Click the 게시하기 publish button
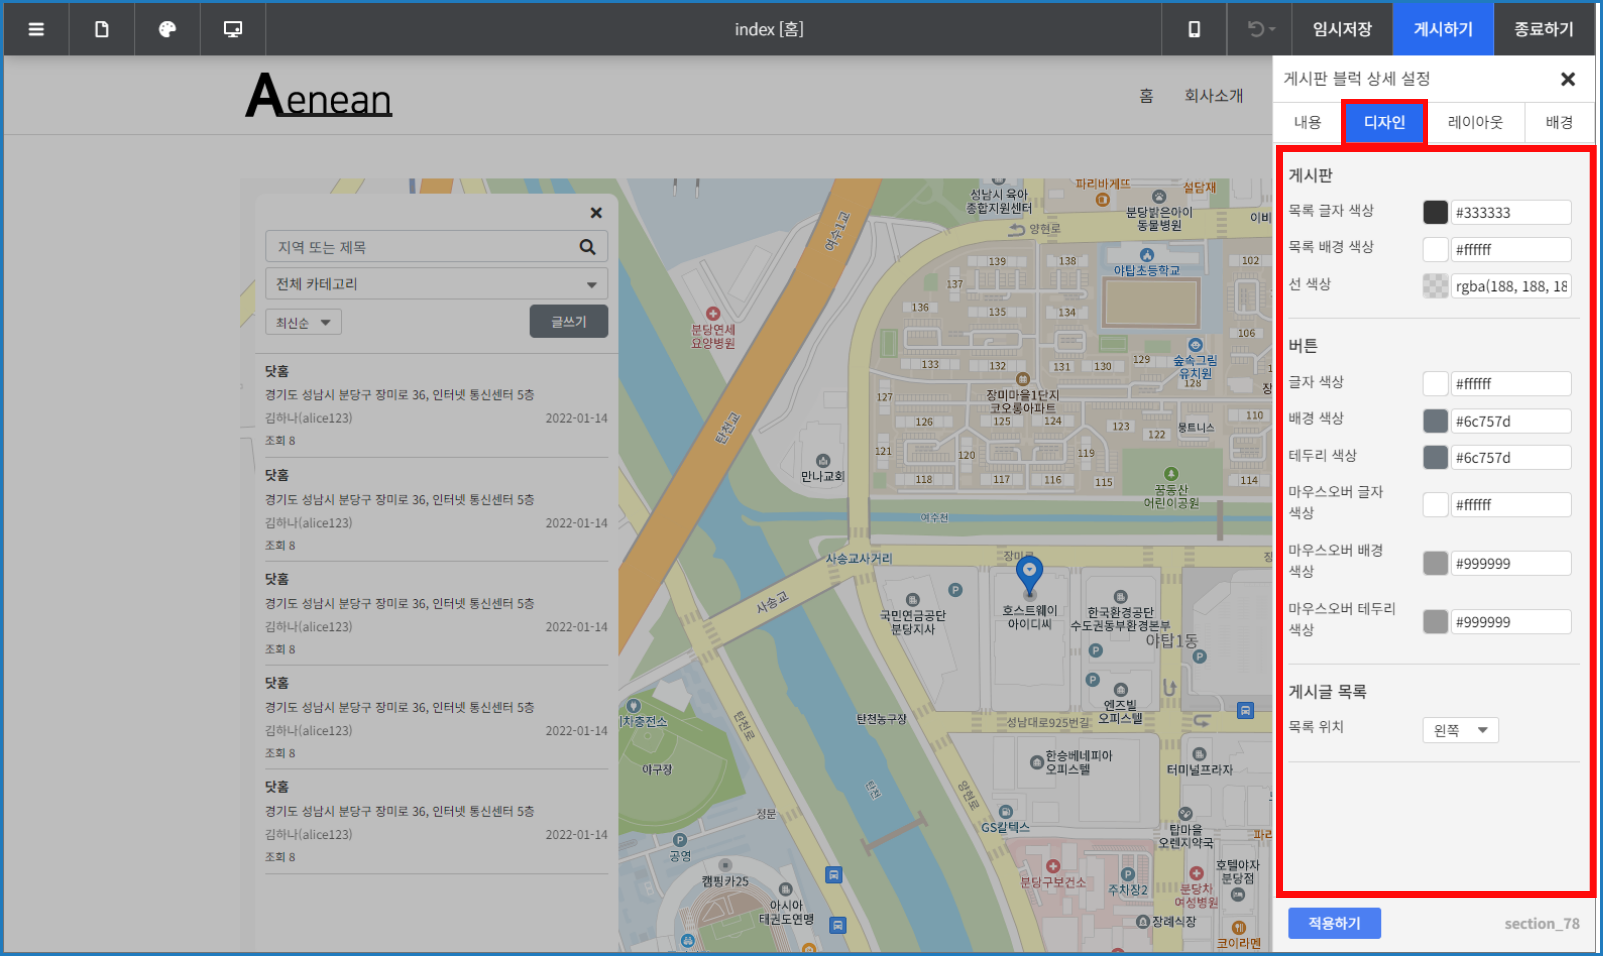This screenshot has width=1603, height=956. (x=1442, y=29)
